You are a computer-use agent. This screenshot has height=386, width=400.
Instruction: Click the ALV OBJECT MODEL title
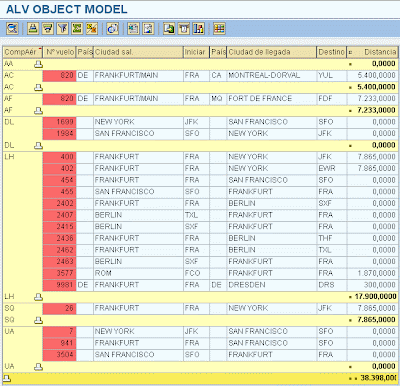coord(67,9)
